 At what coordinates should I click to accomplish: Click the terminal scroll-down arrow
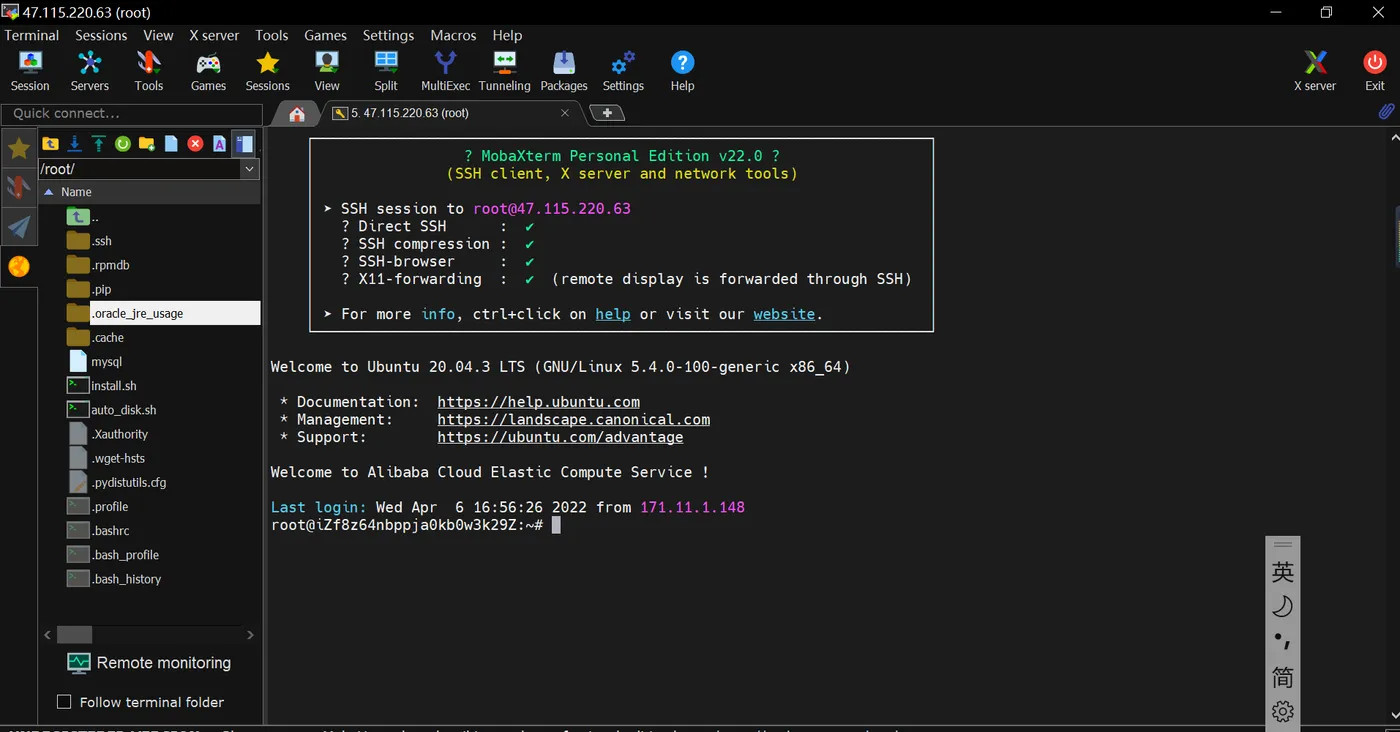tap(1395, 715)
